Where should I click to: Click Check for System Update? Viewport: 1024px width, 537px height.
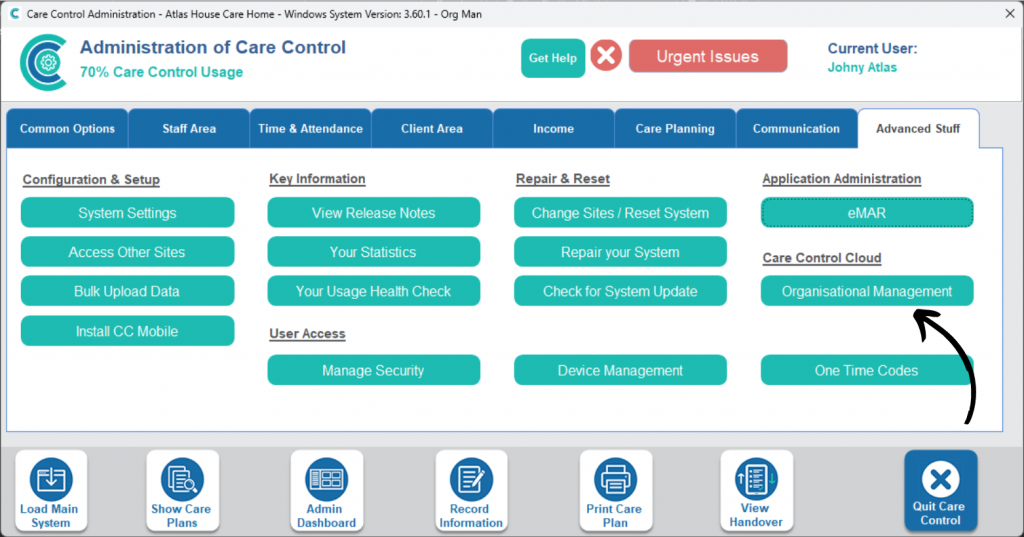pyautogui.click(x=620, y=291)
